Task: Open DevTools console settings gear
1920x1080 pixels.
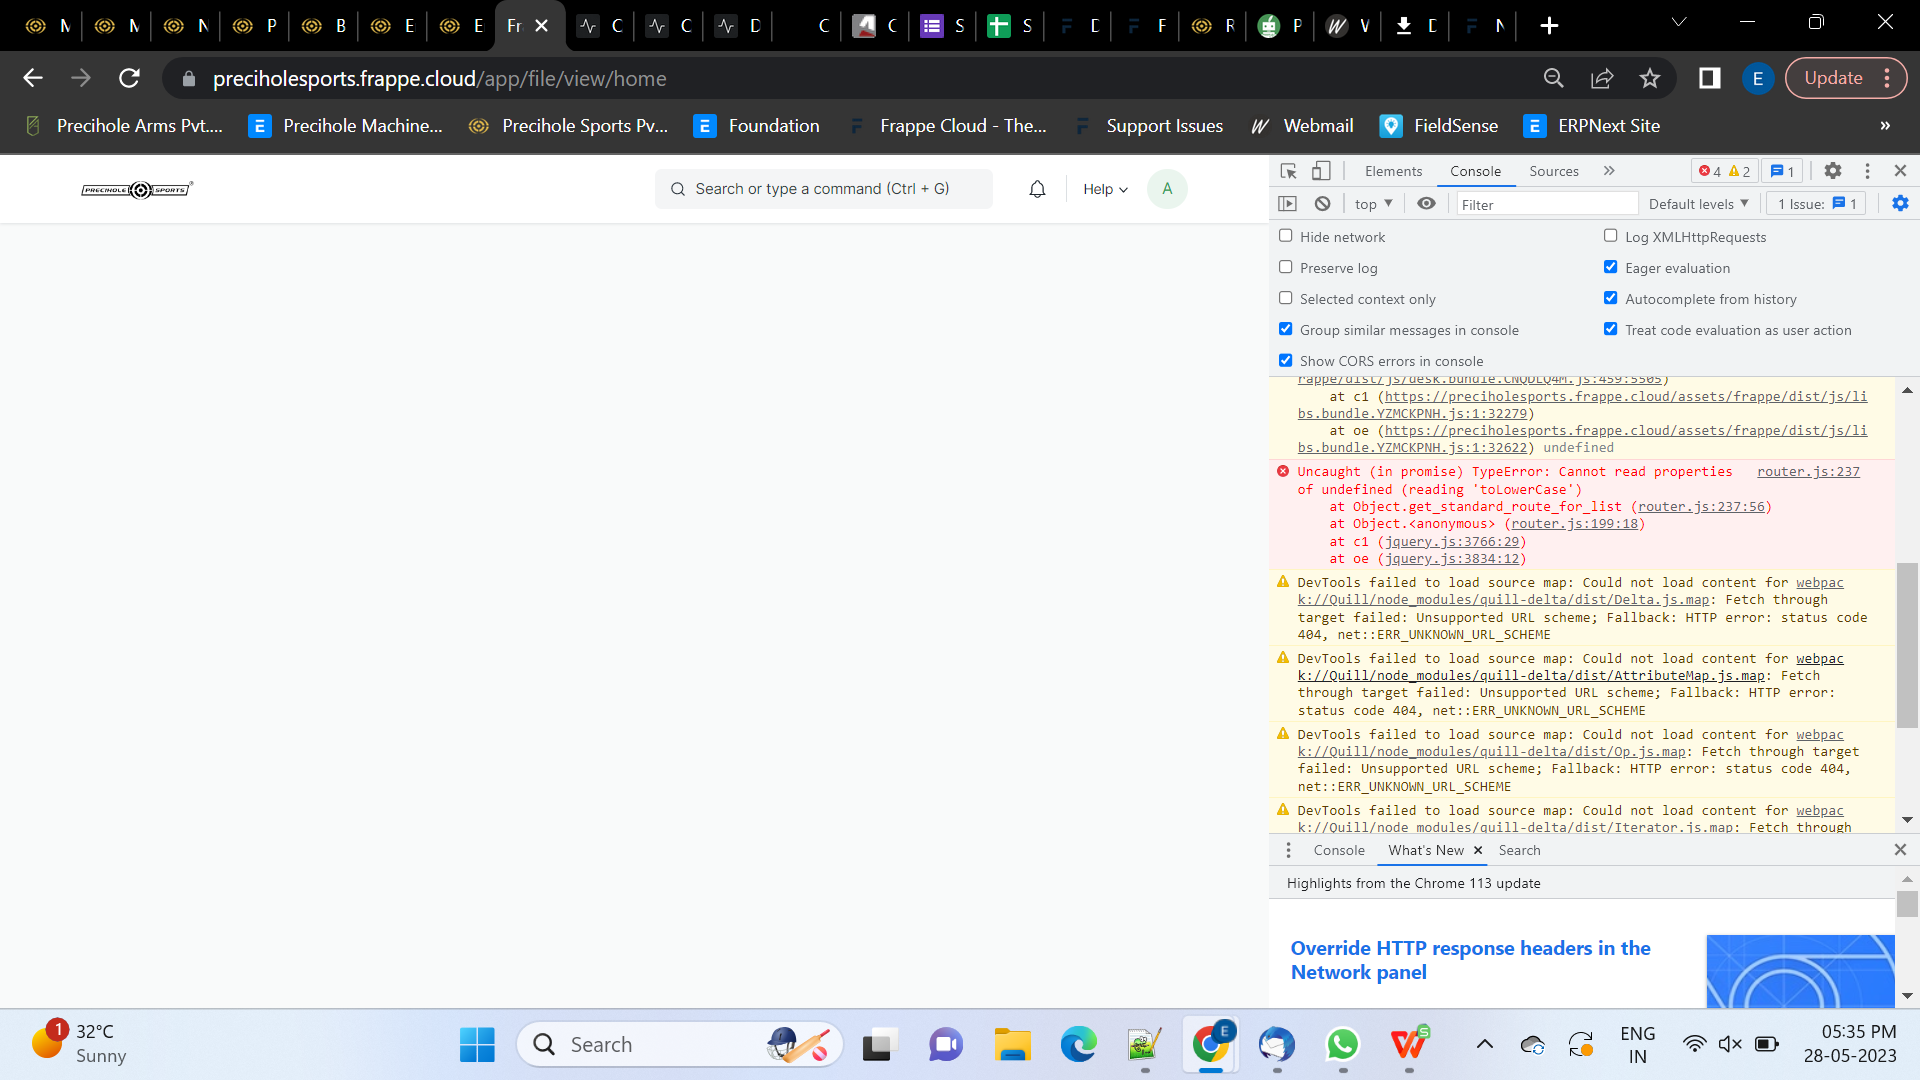Action: pos(1899,203)
